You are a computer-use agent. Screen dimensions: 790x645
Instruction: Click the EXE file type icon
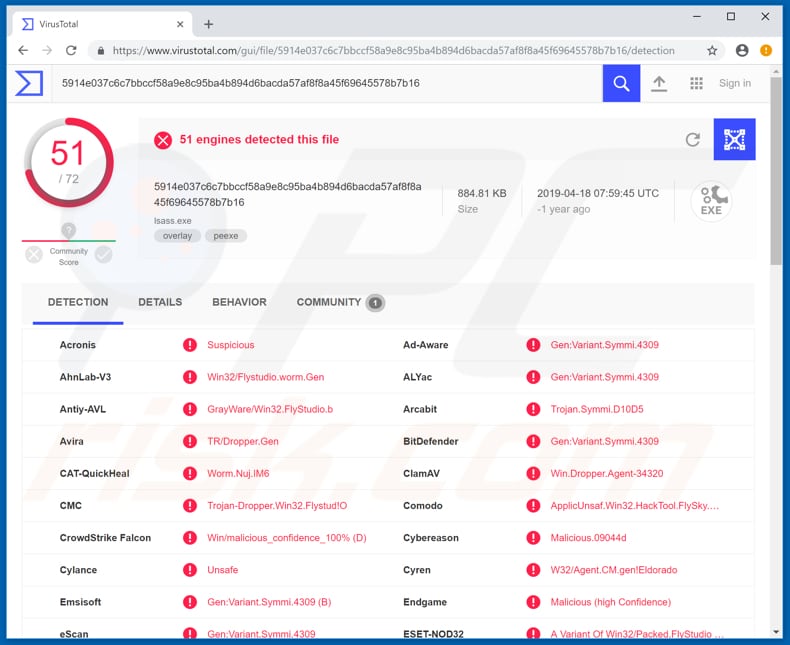click(711, 201)
